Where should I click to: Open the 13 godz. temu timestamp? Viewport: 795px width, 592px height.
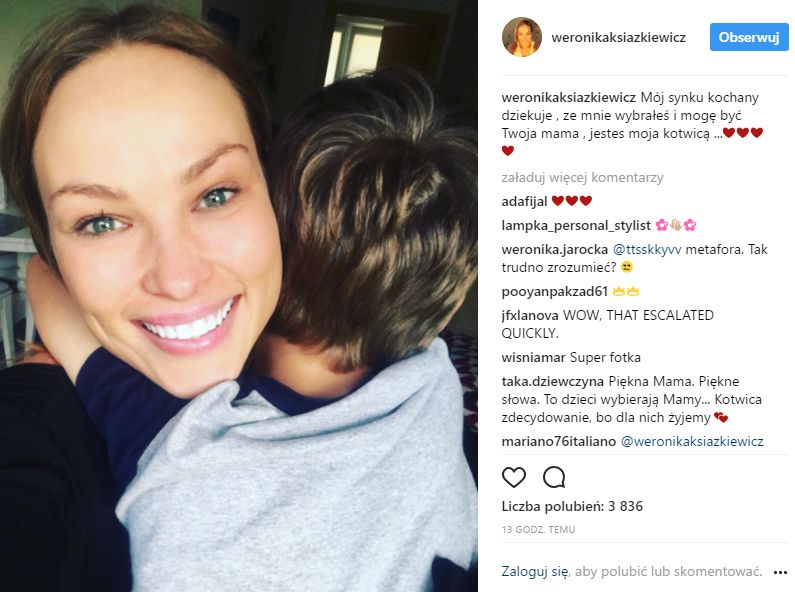[538, 530]
